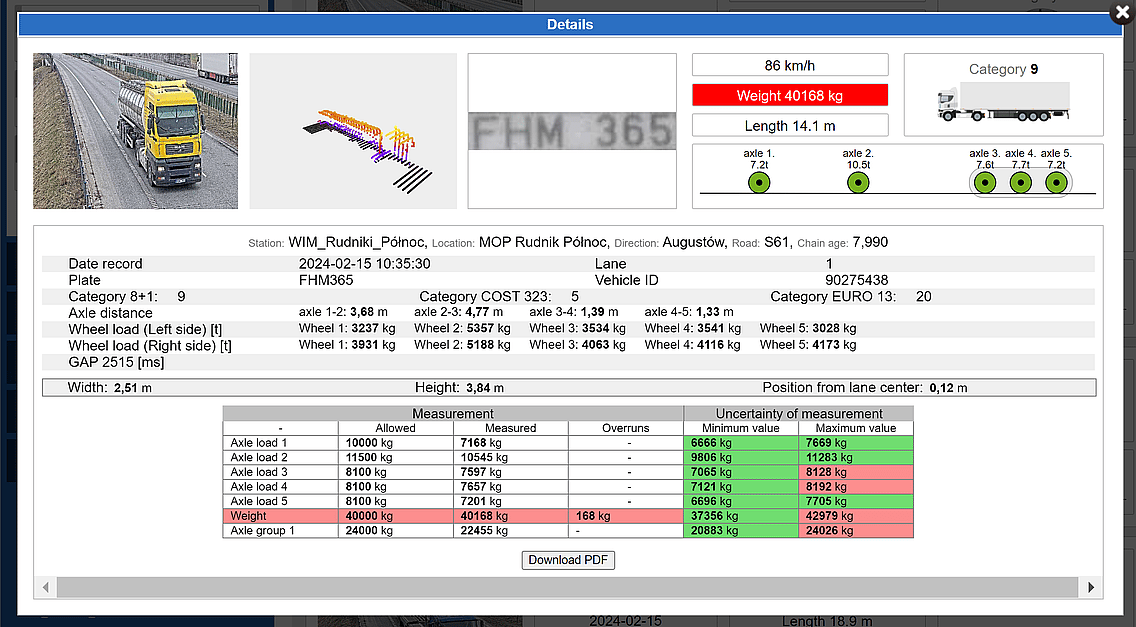This screenshot has width=1136, height=627.
Task: Click the 86 km/h speed field
Action: tap(790, 66)
